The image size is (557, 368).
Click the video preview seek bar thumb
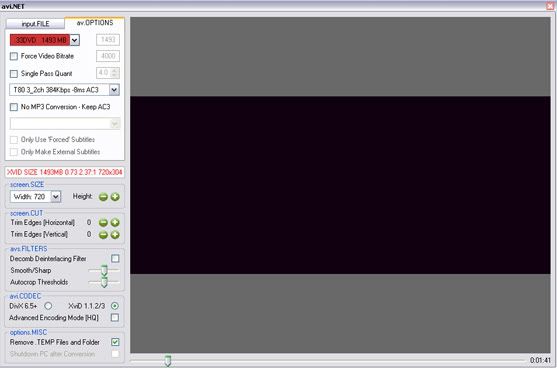click(x=168, y=361)
